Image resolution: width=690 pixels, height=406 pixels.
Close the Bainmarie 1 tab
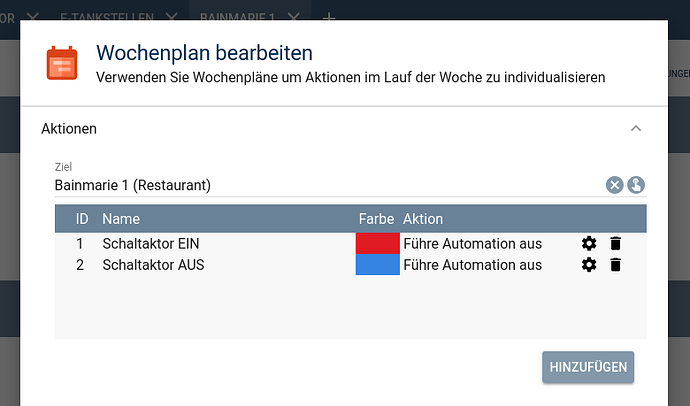[292, 18]
